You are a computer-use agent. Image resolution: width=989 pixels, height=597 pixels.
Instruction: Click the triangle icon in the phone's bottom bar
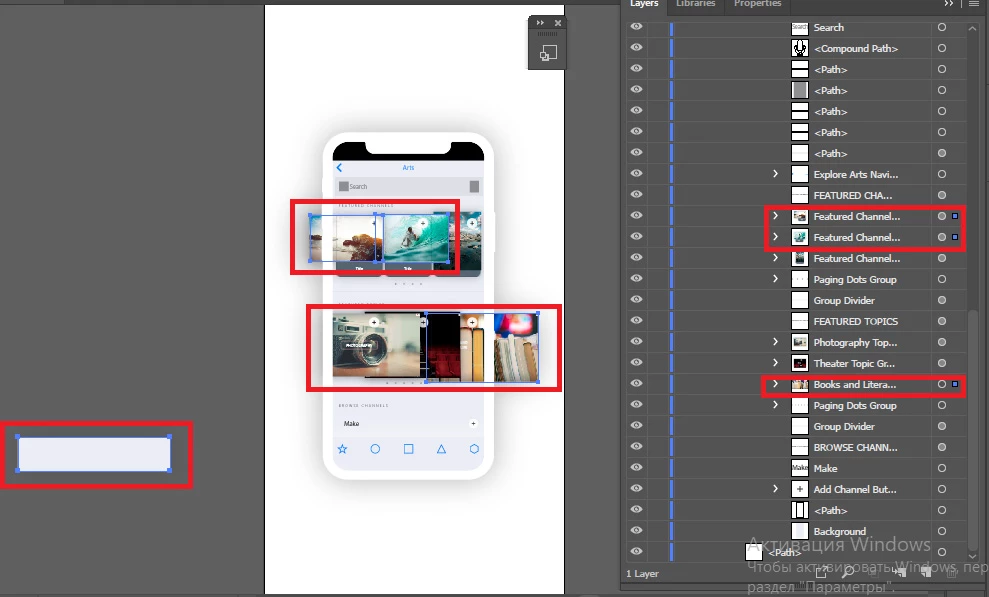tap(442, 449)
